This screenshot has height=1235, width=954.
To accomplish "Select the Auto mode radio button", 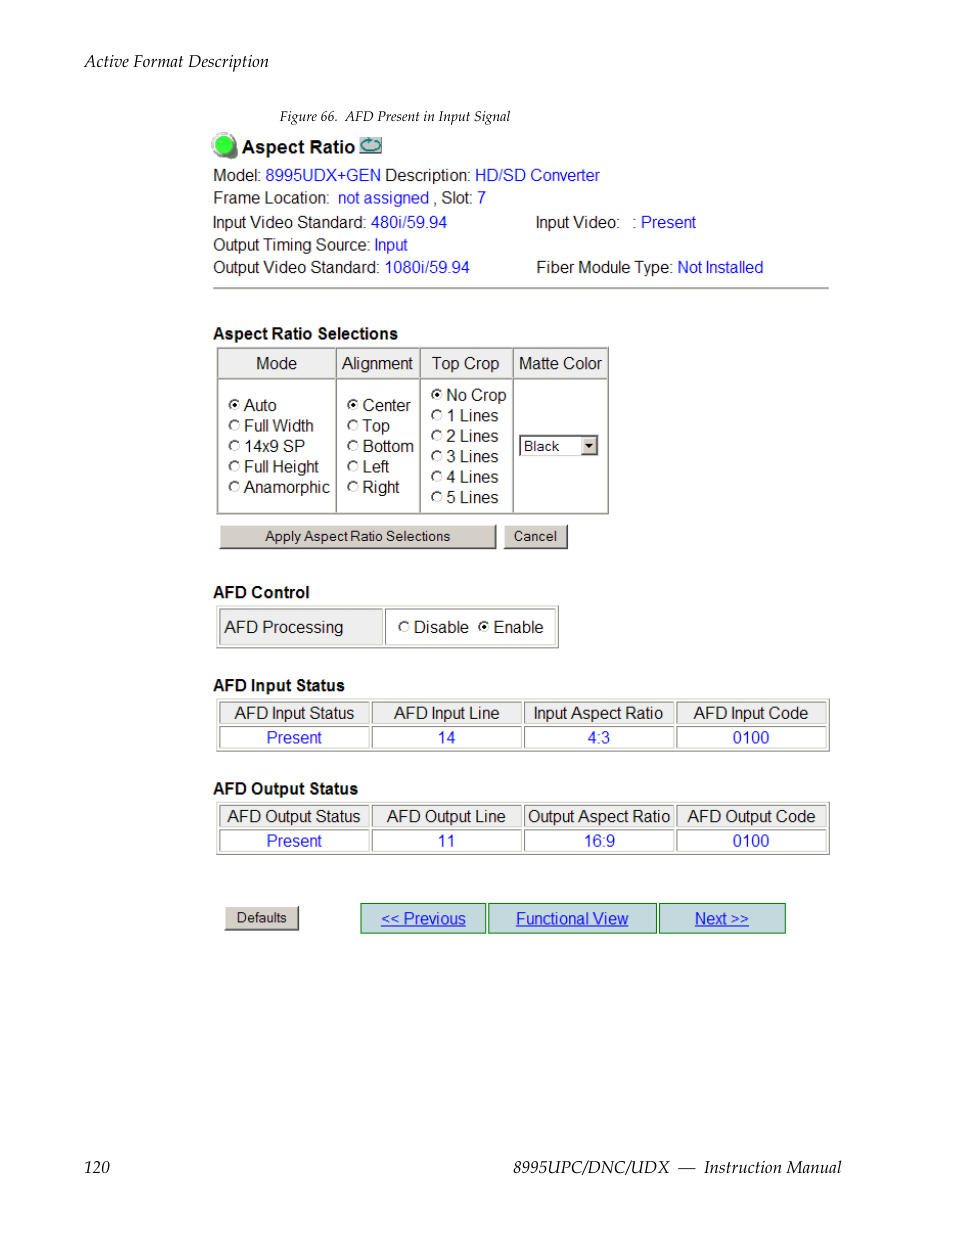I will tap(234, 405).
